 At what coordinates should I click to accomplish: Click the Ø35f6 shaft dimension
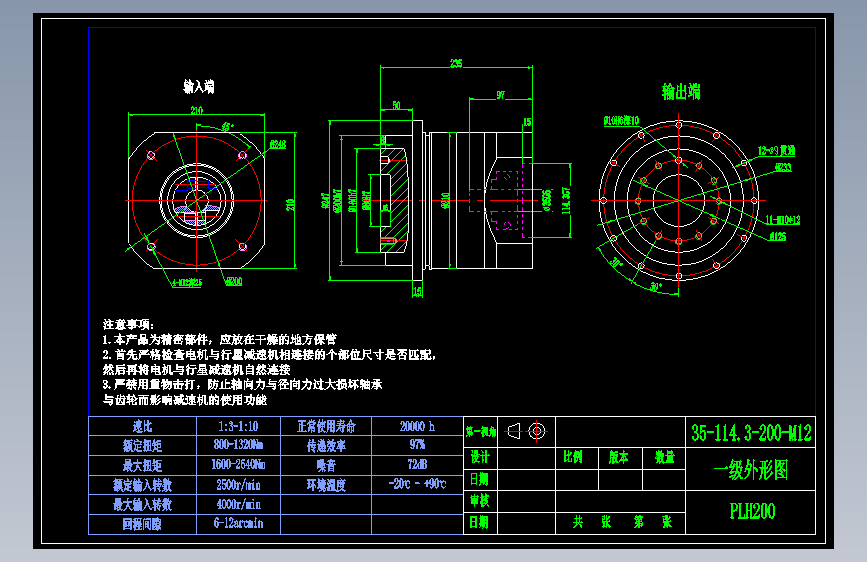547,200
